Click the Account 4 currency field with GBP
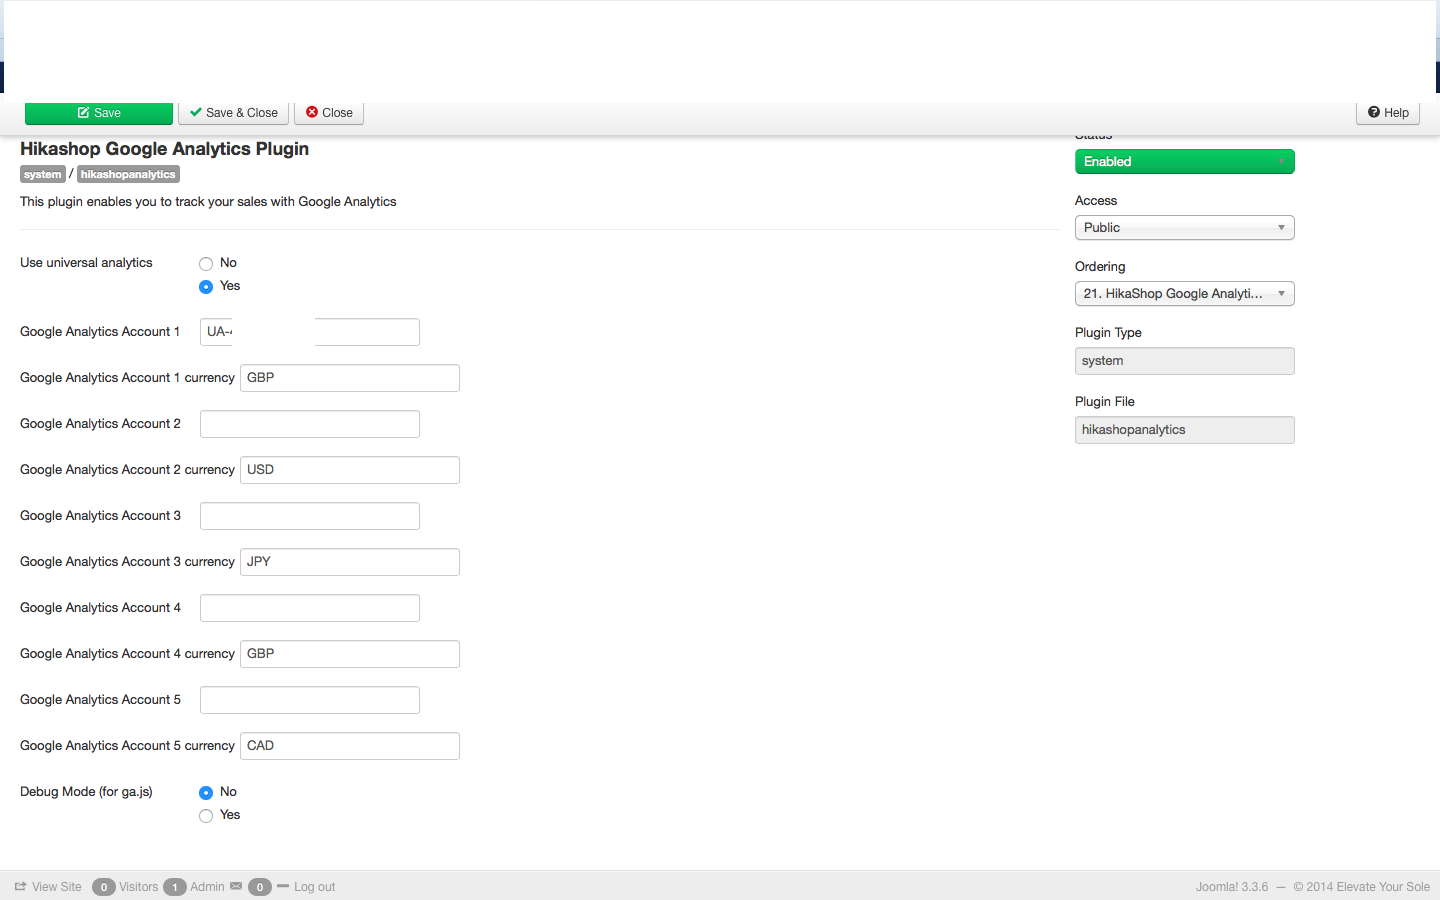Screen dimensions: 1440x900 point(350,654)
